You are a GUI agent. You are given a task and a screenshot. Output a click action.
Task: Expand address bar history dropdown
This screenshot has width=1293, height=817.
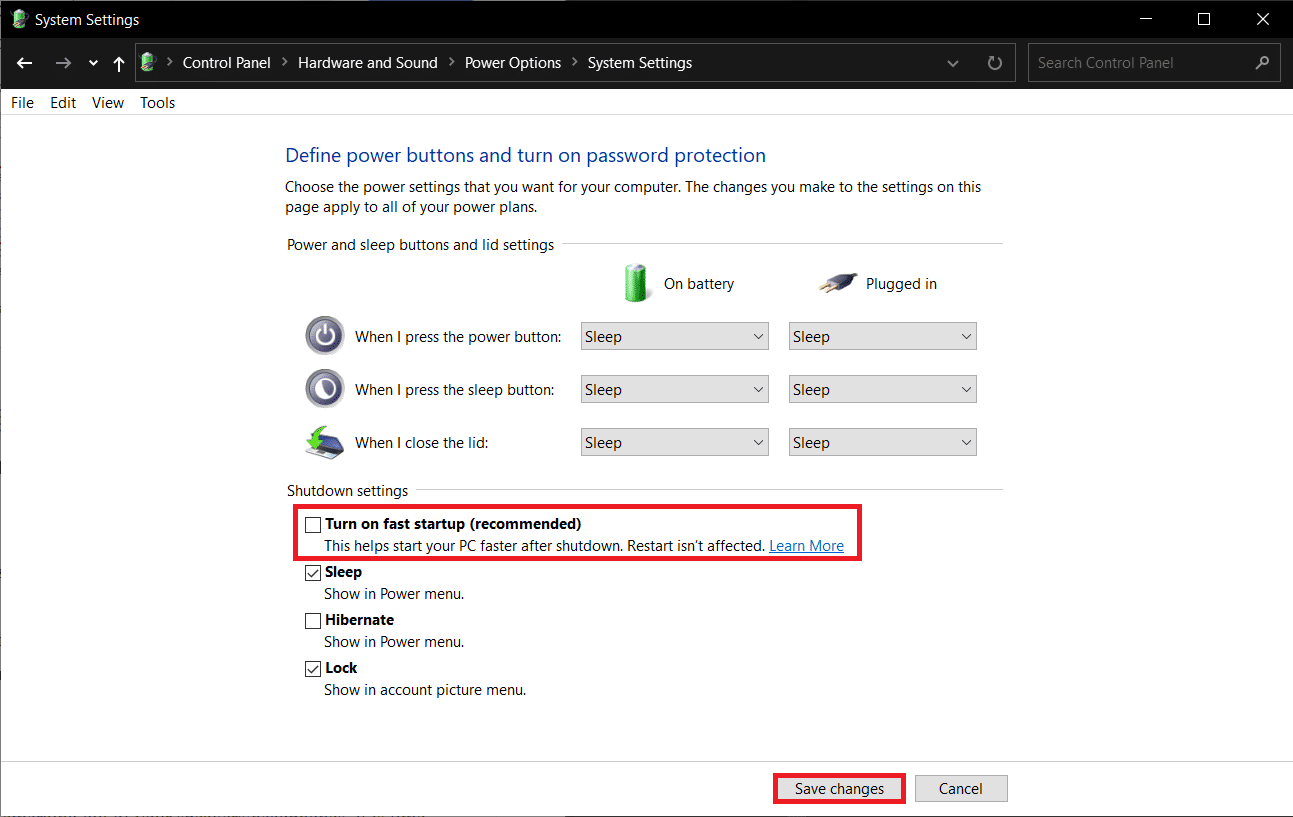click(954, 63)
